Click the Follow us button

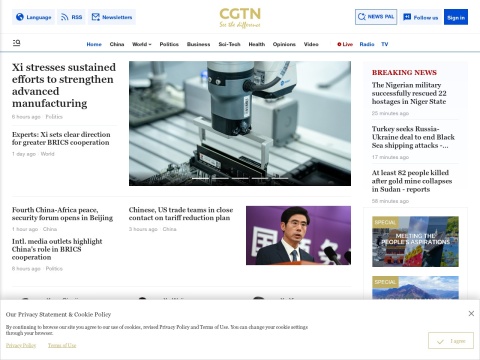coord(421,17)
